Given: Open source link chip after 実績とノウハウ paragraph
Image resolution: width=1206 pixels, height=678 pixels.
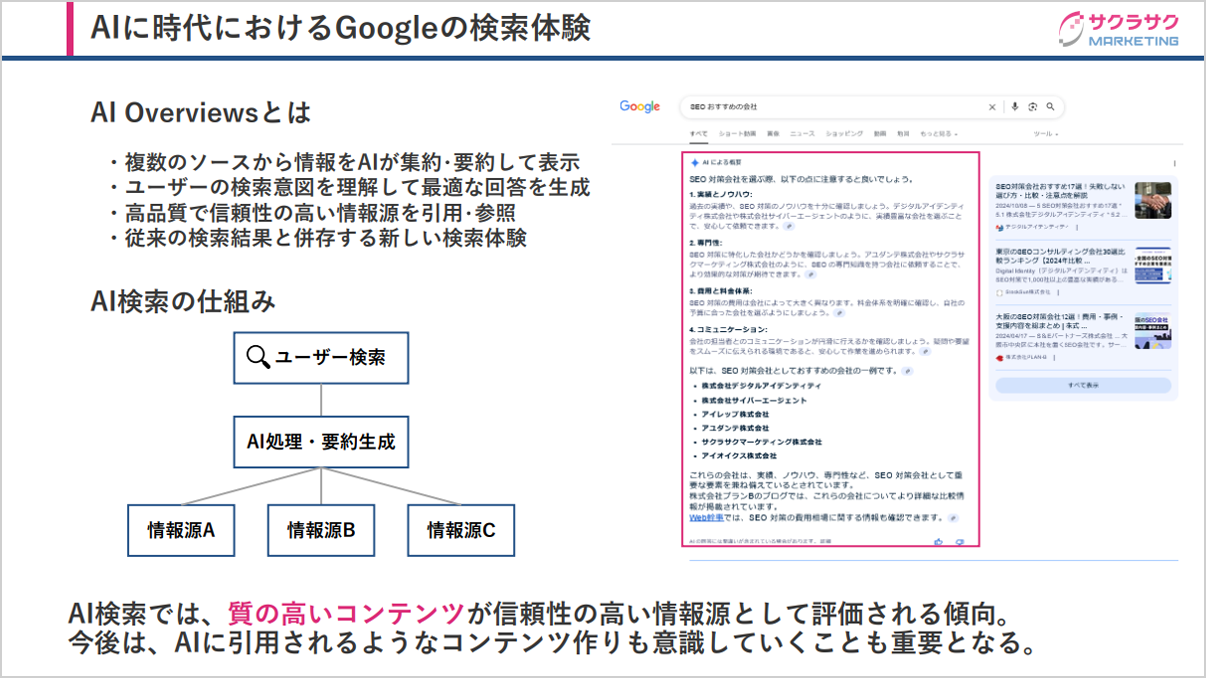Looking at the screenshot, I should (x=789, y=226).
